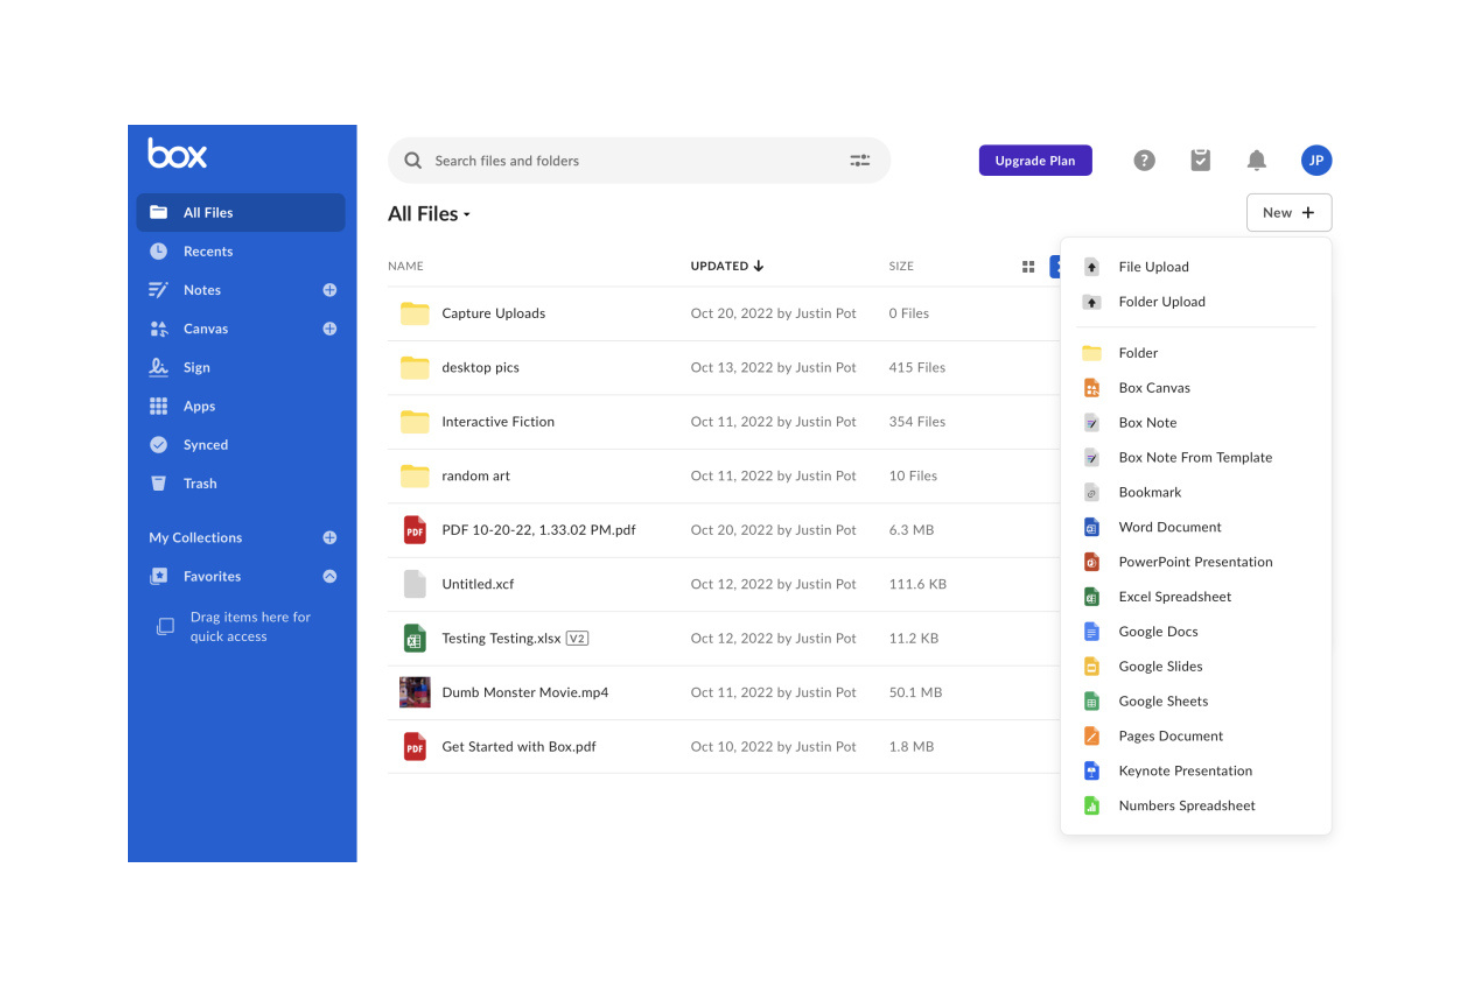Open the Untitled.xcf file
This screenshot has width=1480, height=987.
(x=478, y=584)
